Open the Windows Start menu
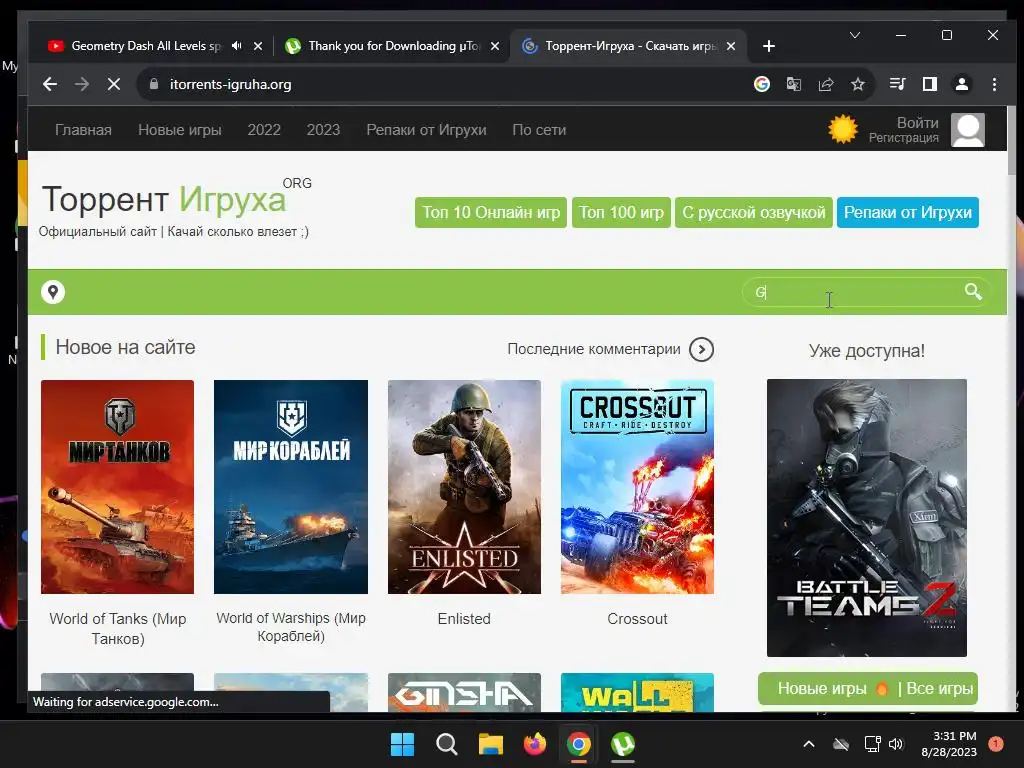Image resolution: width=1024 pixels, height=768 pixels. click(402, 744)
